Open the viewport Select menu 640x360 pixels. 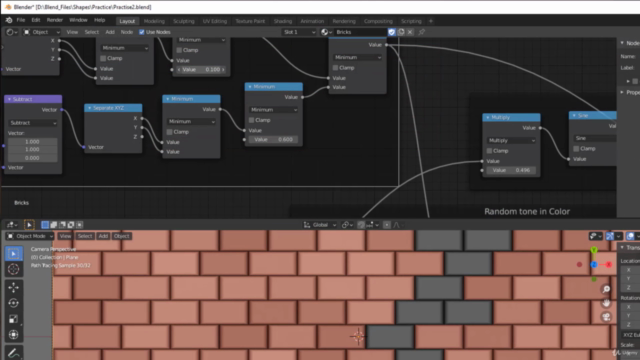click(85, 236)
